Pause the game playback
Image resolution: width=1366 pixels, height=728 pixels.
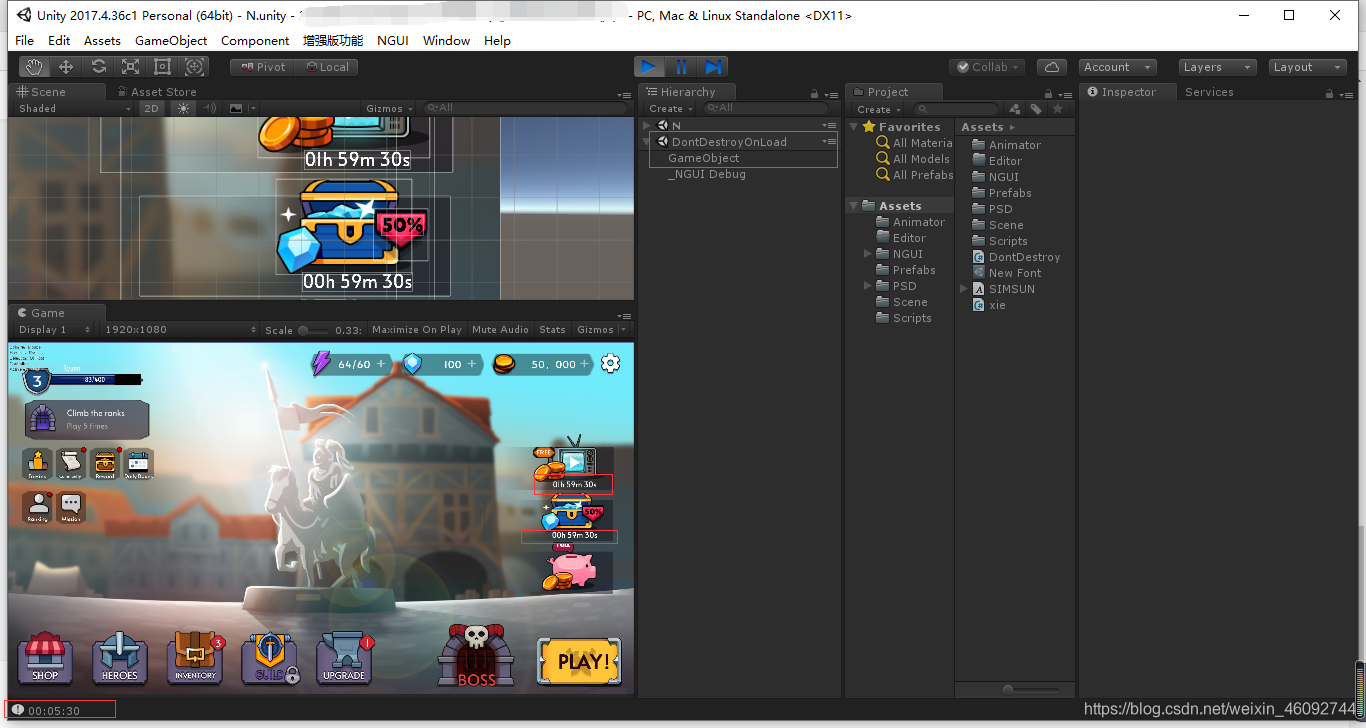coord(681,67)
